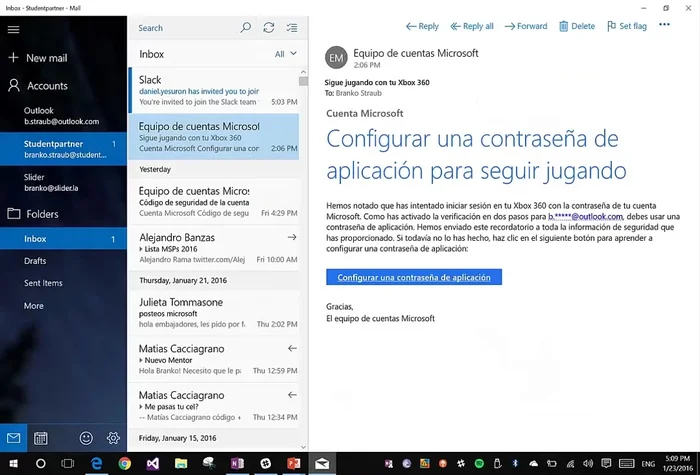Image resolution: width=700 pixels, height=475 pixels.
Task: Expand the Me pasas tu cel conversation
Action: pyautogui.click(x=141, y=407)
